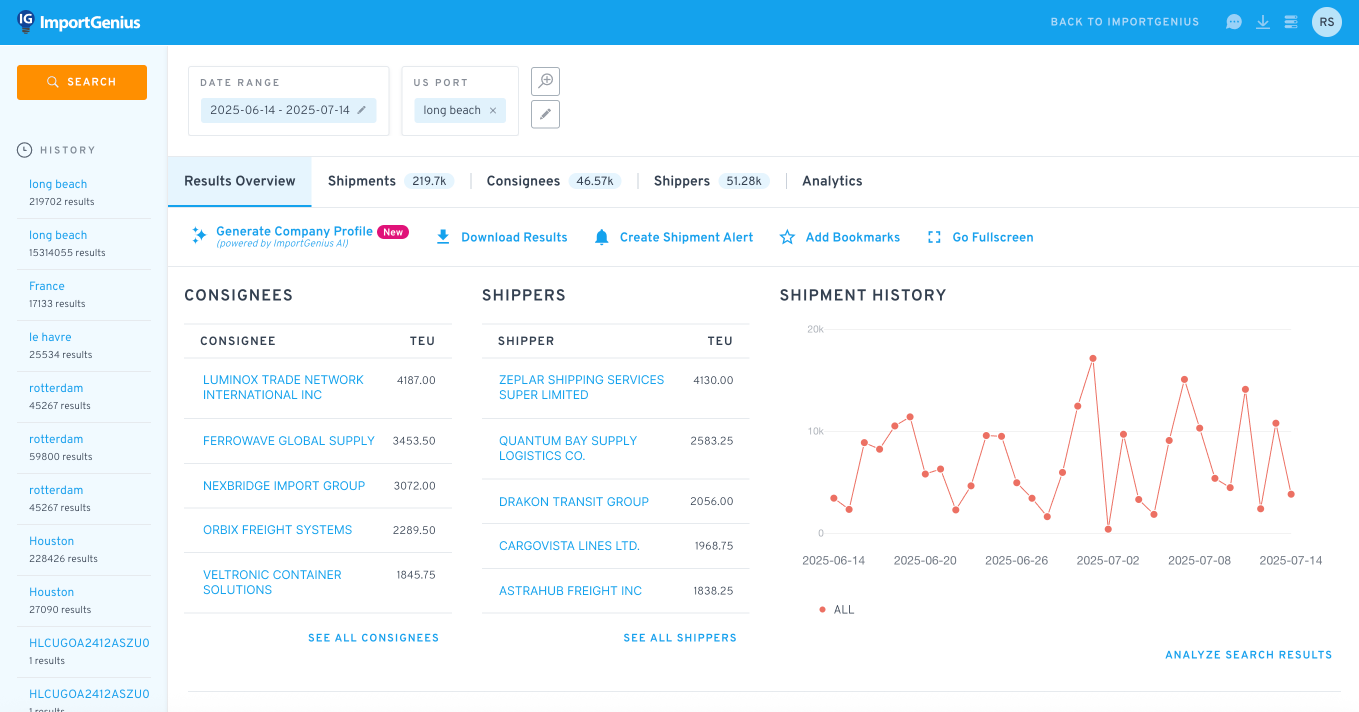Click ANALYZE SEARCH RESULTS

coord(1248,655)
